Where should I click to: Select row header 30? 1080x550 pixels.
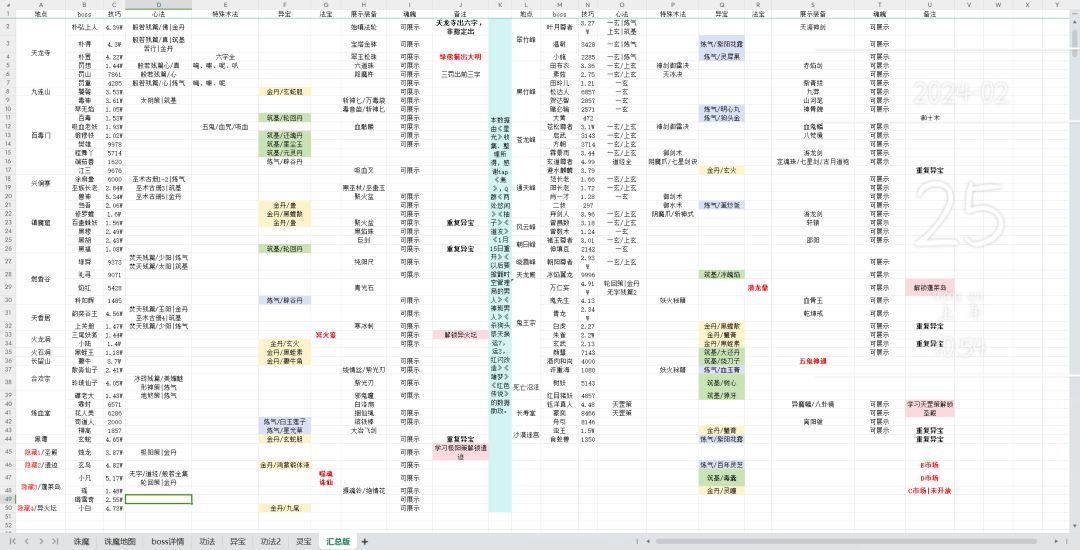pyautogui.click(x=8, y=300)
